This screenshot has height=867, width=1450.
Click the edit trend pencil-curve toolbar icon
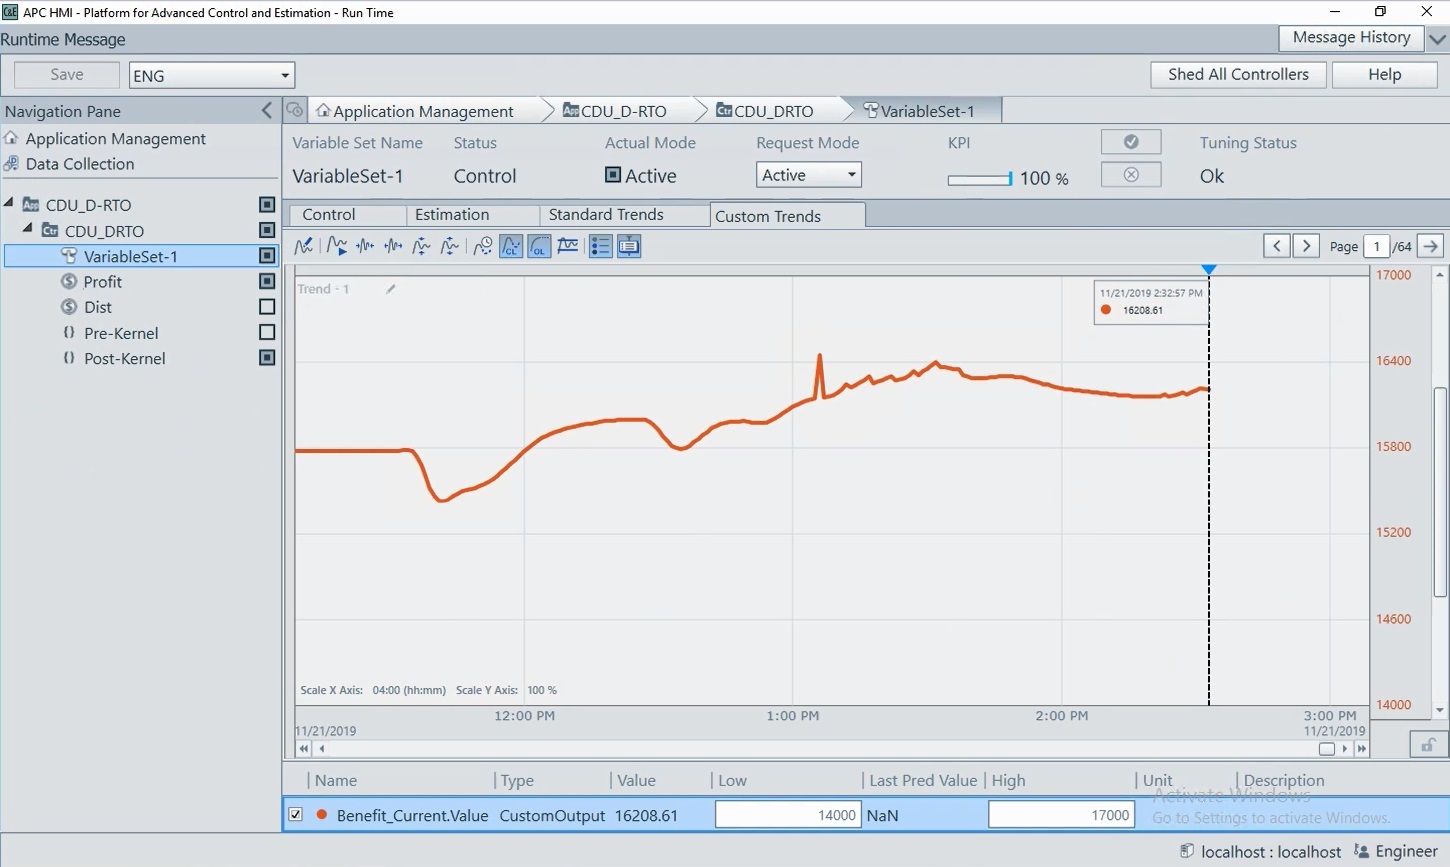(x=304, y=246)
